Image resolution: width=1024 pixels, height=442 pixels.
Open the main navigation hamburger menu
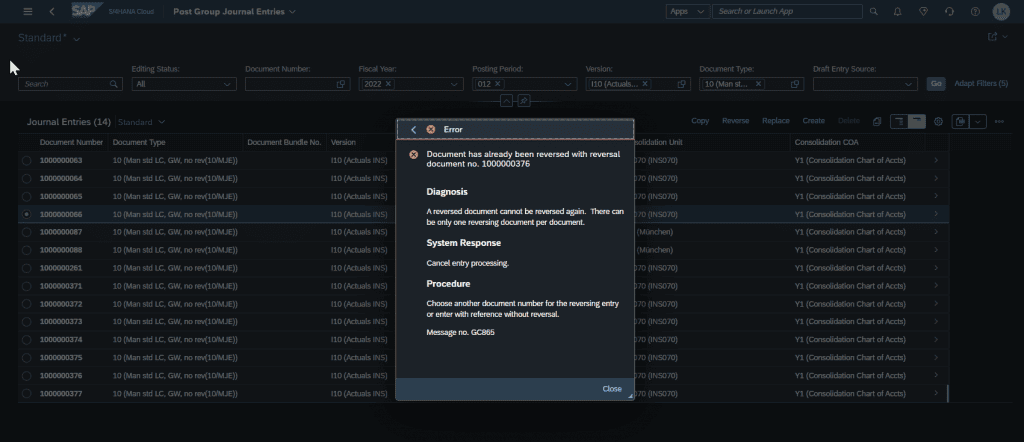pyautogui.click(x=27, y=12)
